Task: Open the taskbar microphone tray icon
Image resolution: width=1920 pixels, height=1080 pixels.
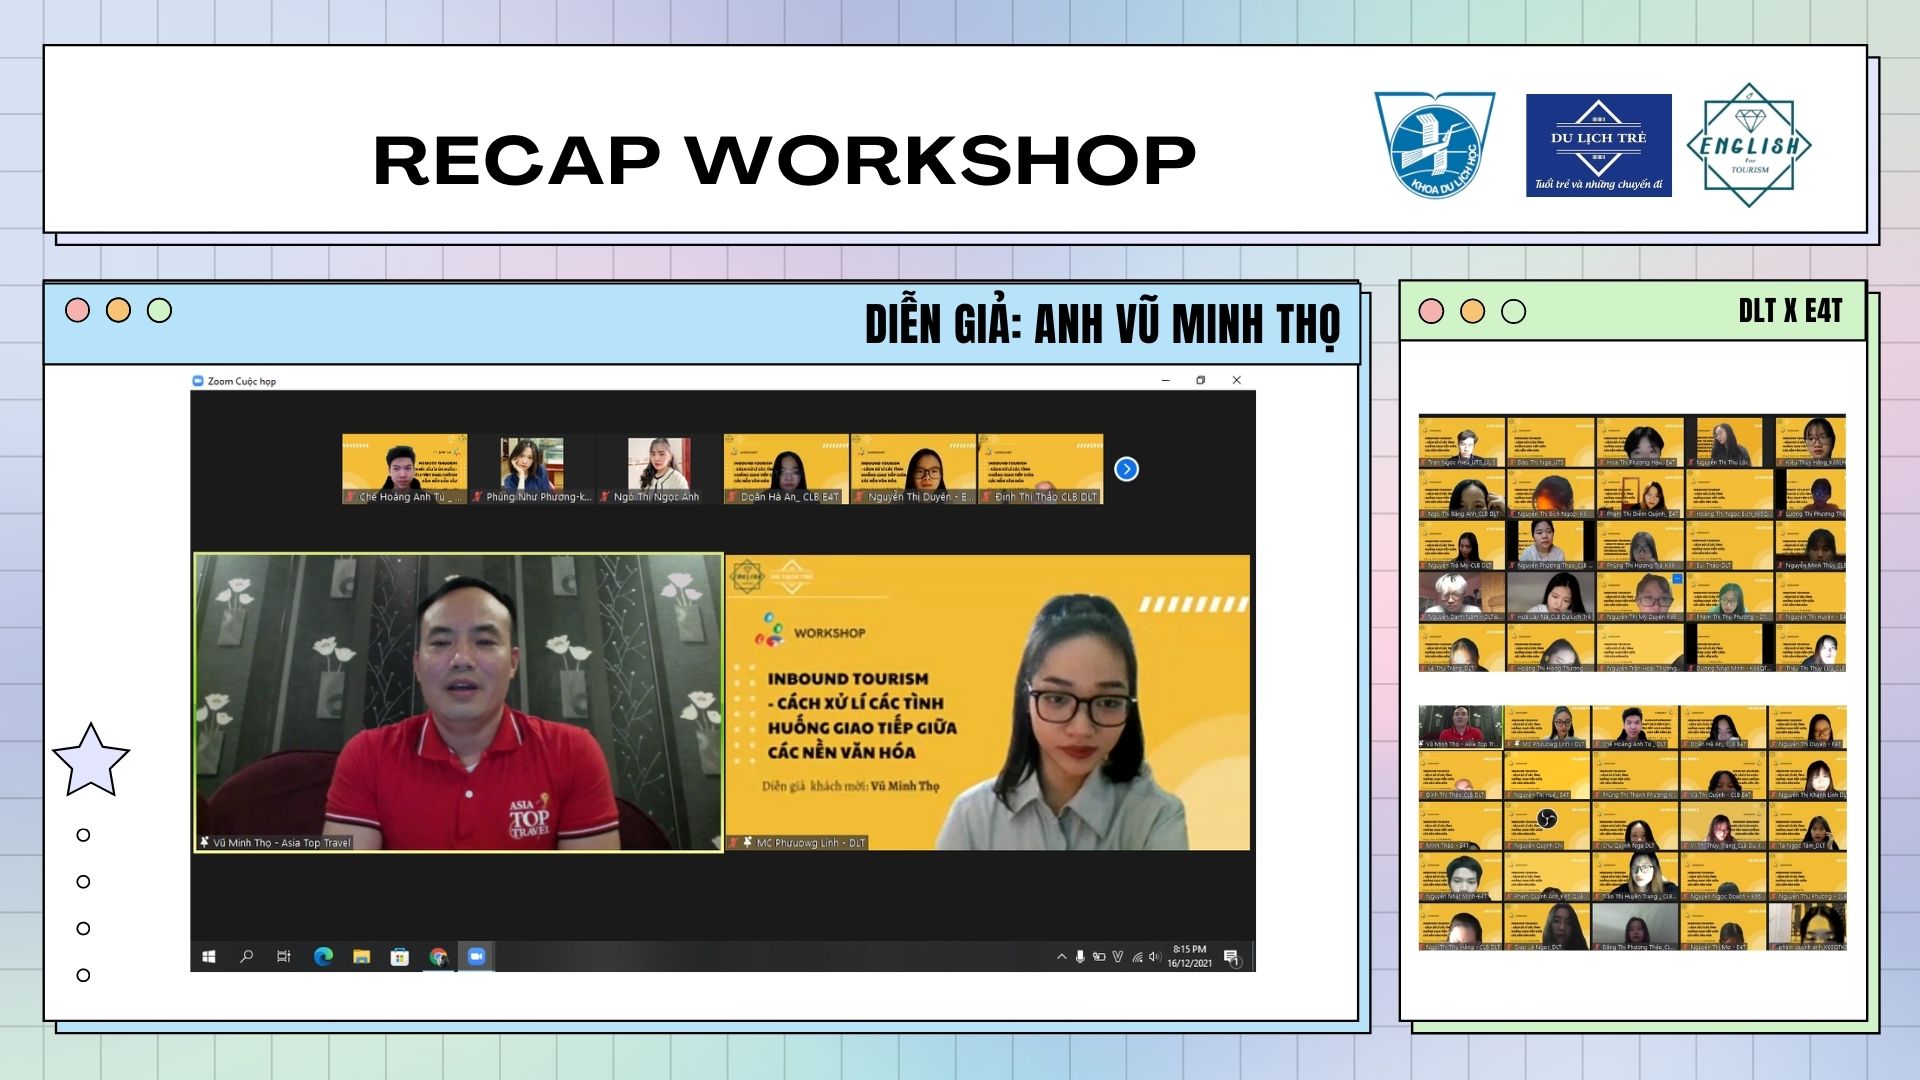Action: click(1080, 957)
